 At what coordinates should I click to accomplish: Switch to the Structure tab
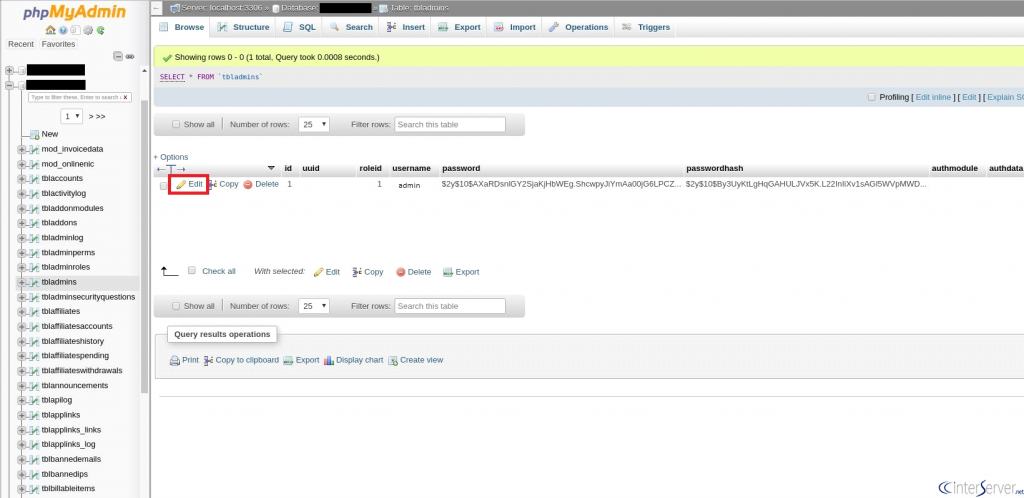coord(244,27)
